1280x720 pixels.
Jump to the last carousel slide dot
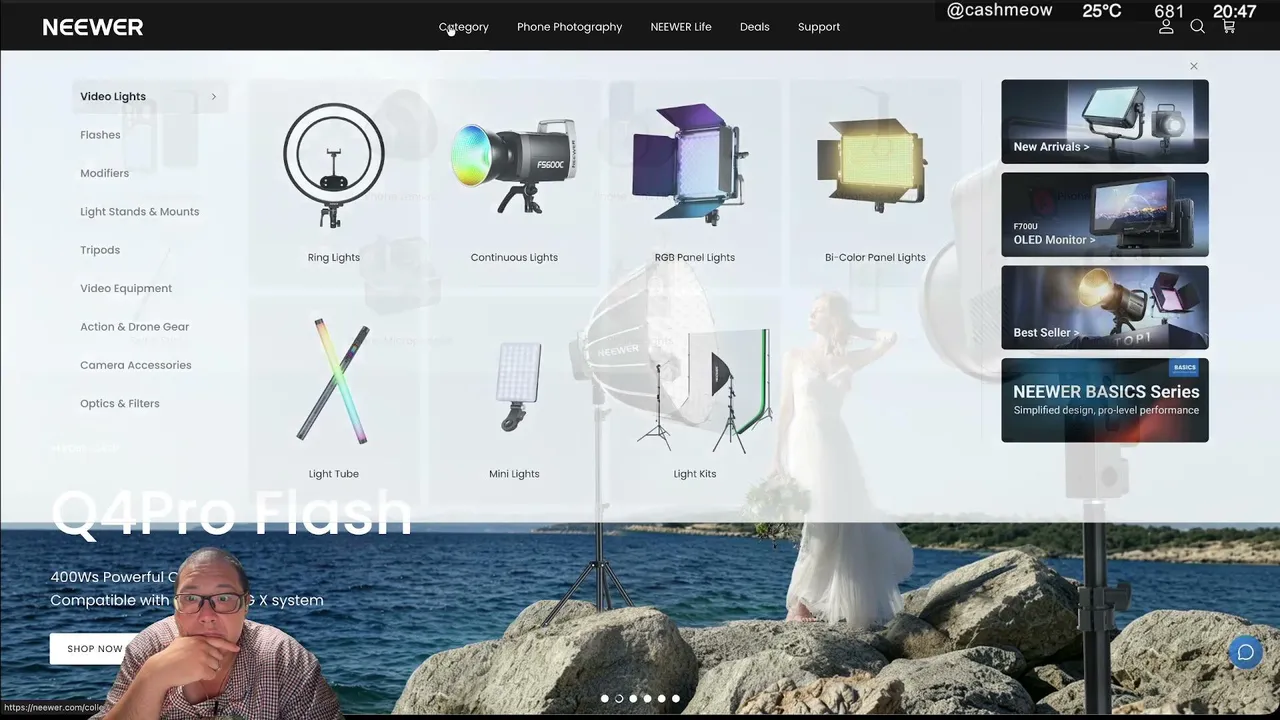click(x=676, y=699)
